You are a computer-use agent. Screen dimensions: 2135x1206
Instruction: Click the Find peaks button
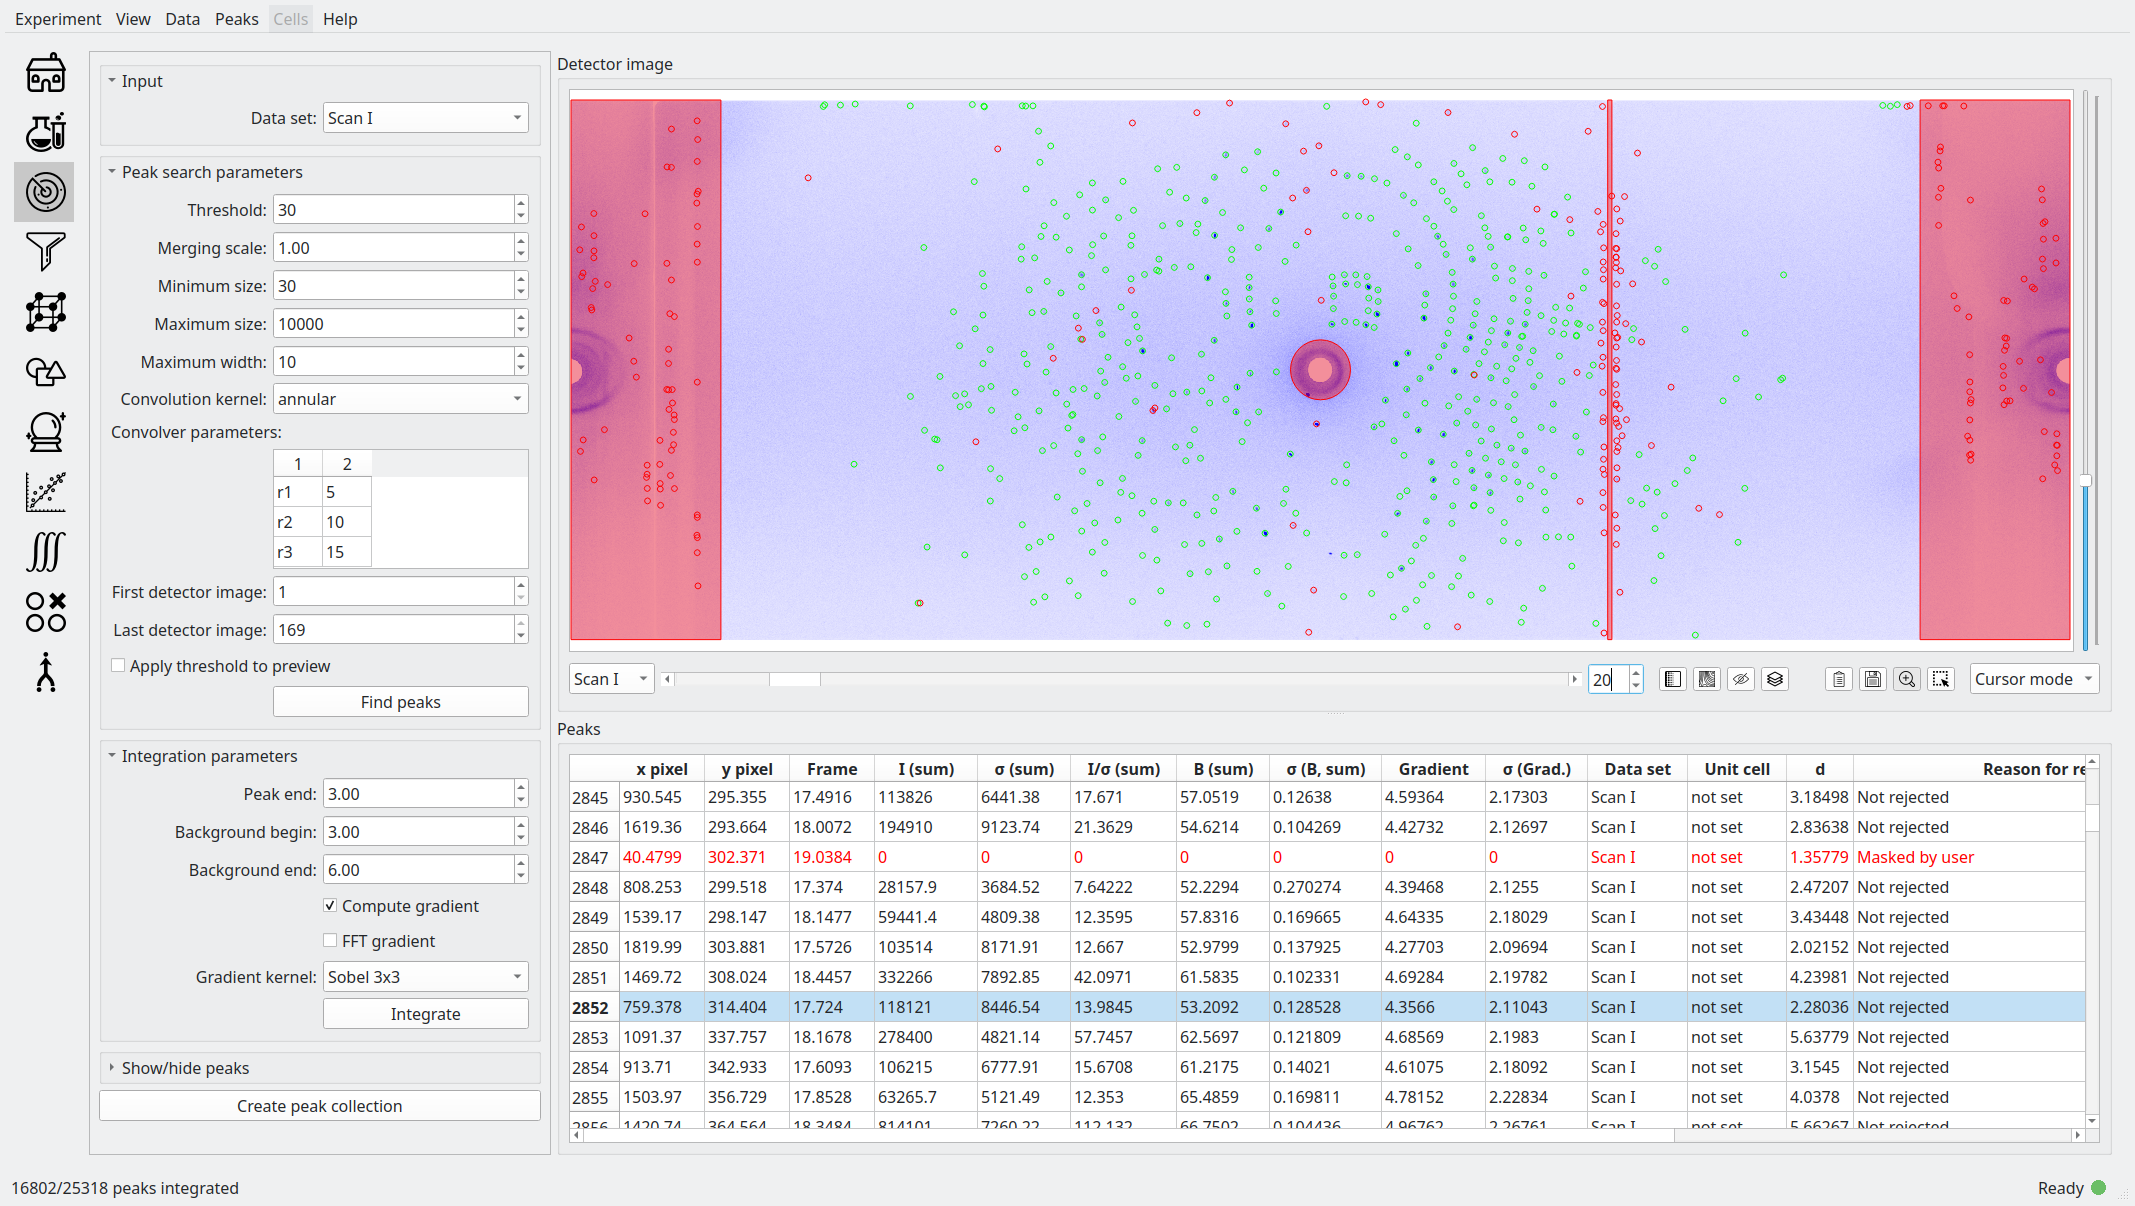400,702
